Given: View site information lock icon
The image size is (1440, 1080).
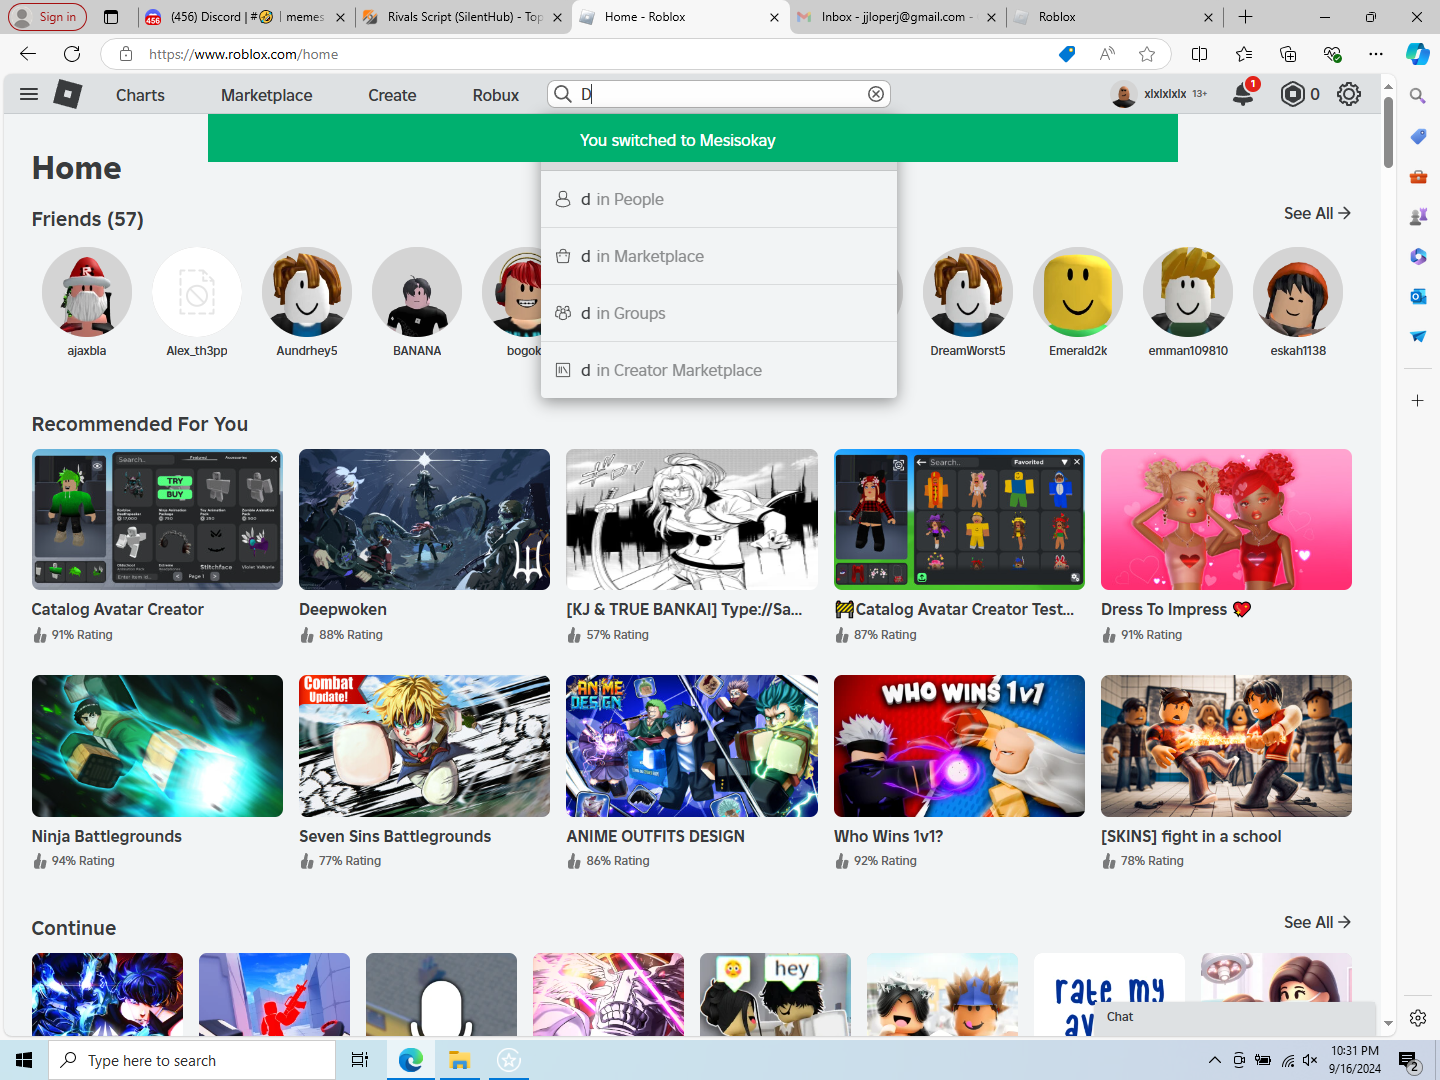Looking at the screenshot, I should point(125,54).
